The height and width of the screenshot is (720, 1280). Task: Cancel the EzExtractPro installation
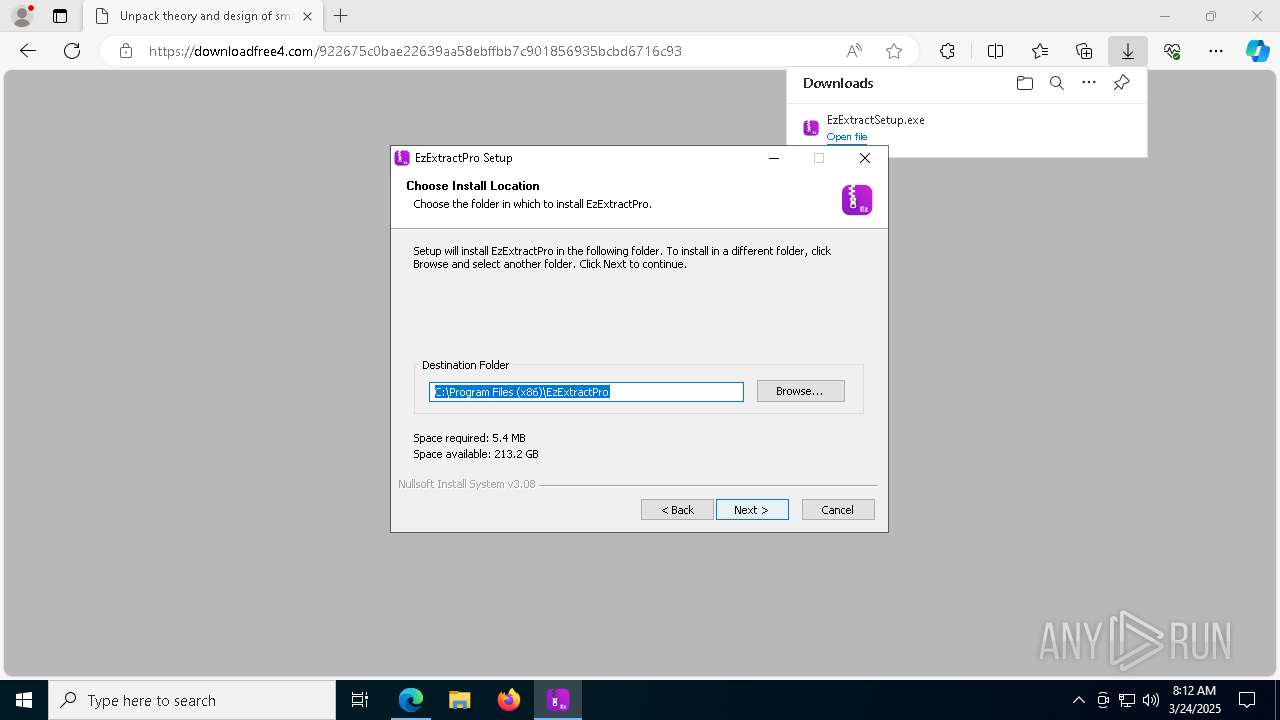(x=838, y=510)
